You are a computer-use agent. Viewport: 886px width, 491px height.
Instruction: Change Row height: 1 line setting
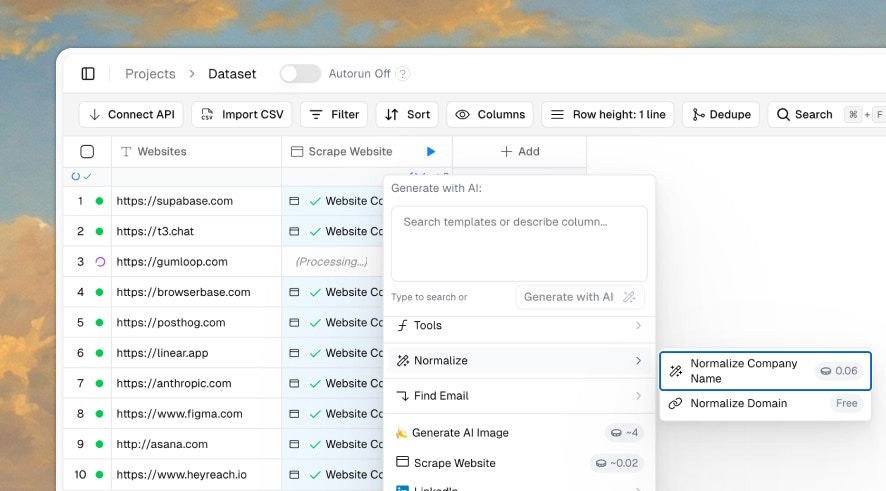click(x=607, y=115)
